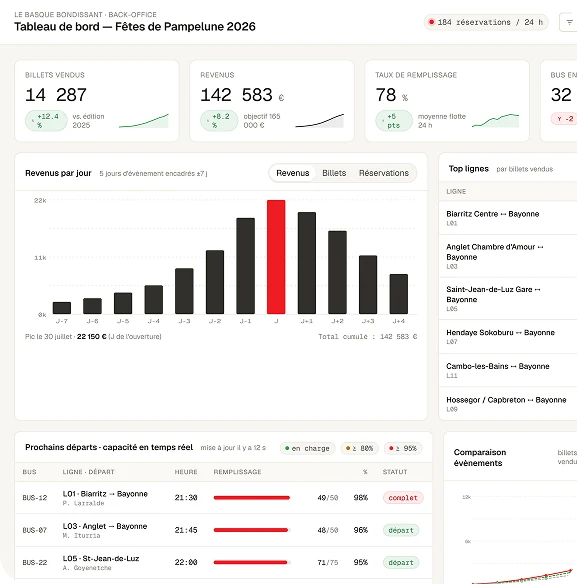Open the Saint-Jean-de-Luz Gare ↔ Bayonne row
Viewport: 577px width, 584px height.
[x=508, y=298]
